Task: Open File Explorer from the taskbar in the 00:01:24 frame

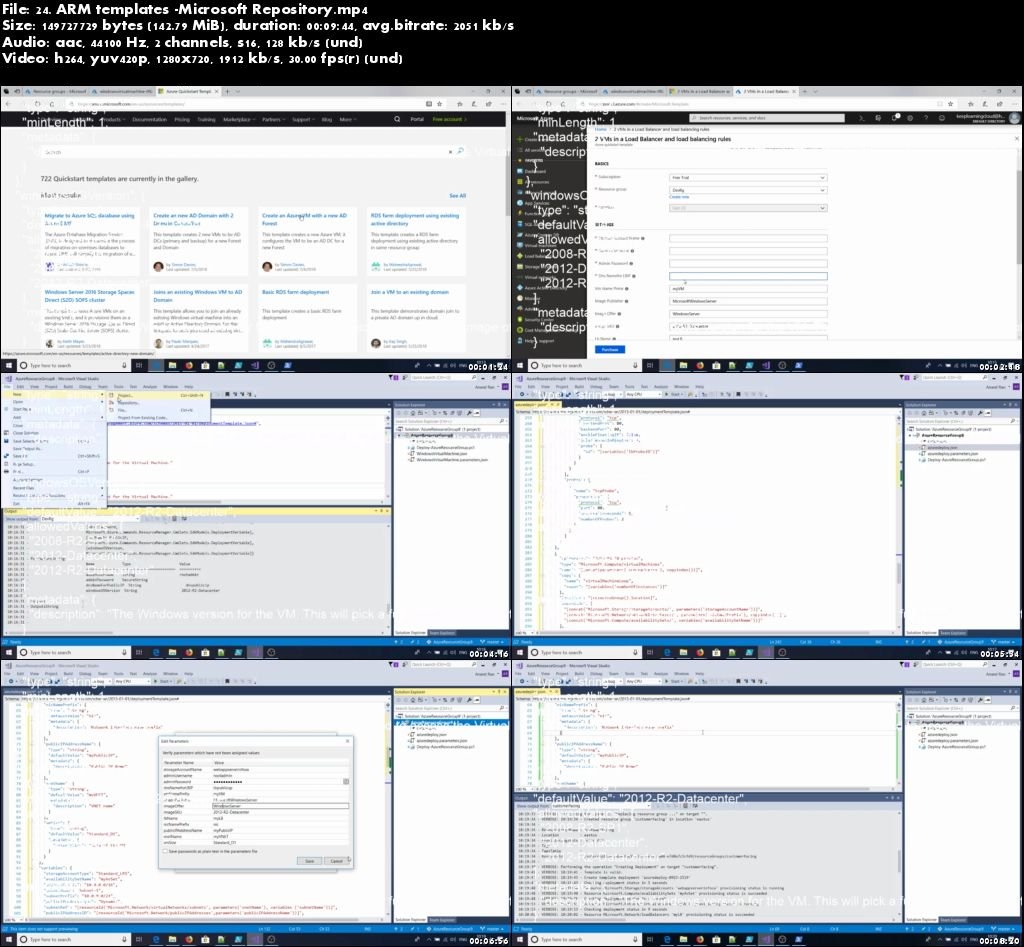Action: 172,366
